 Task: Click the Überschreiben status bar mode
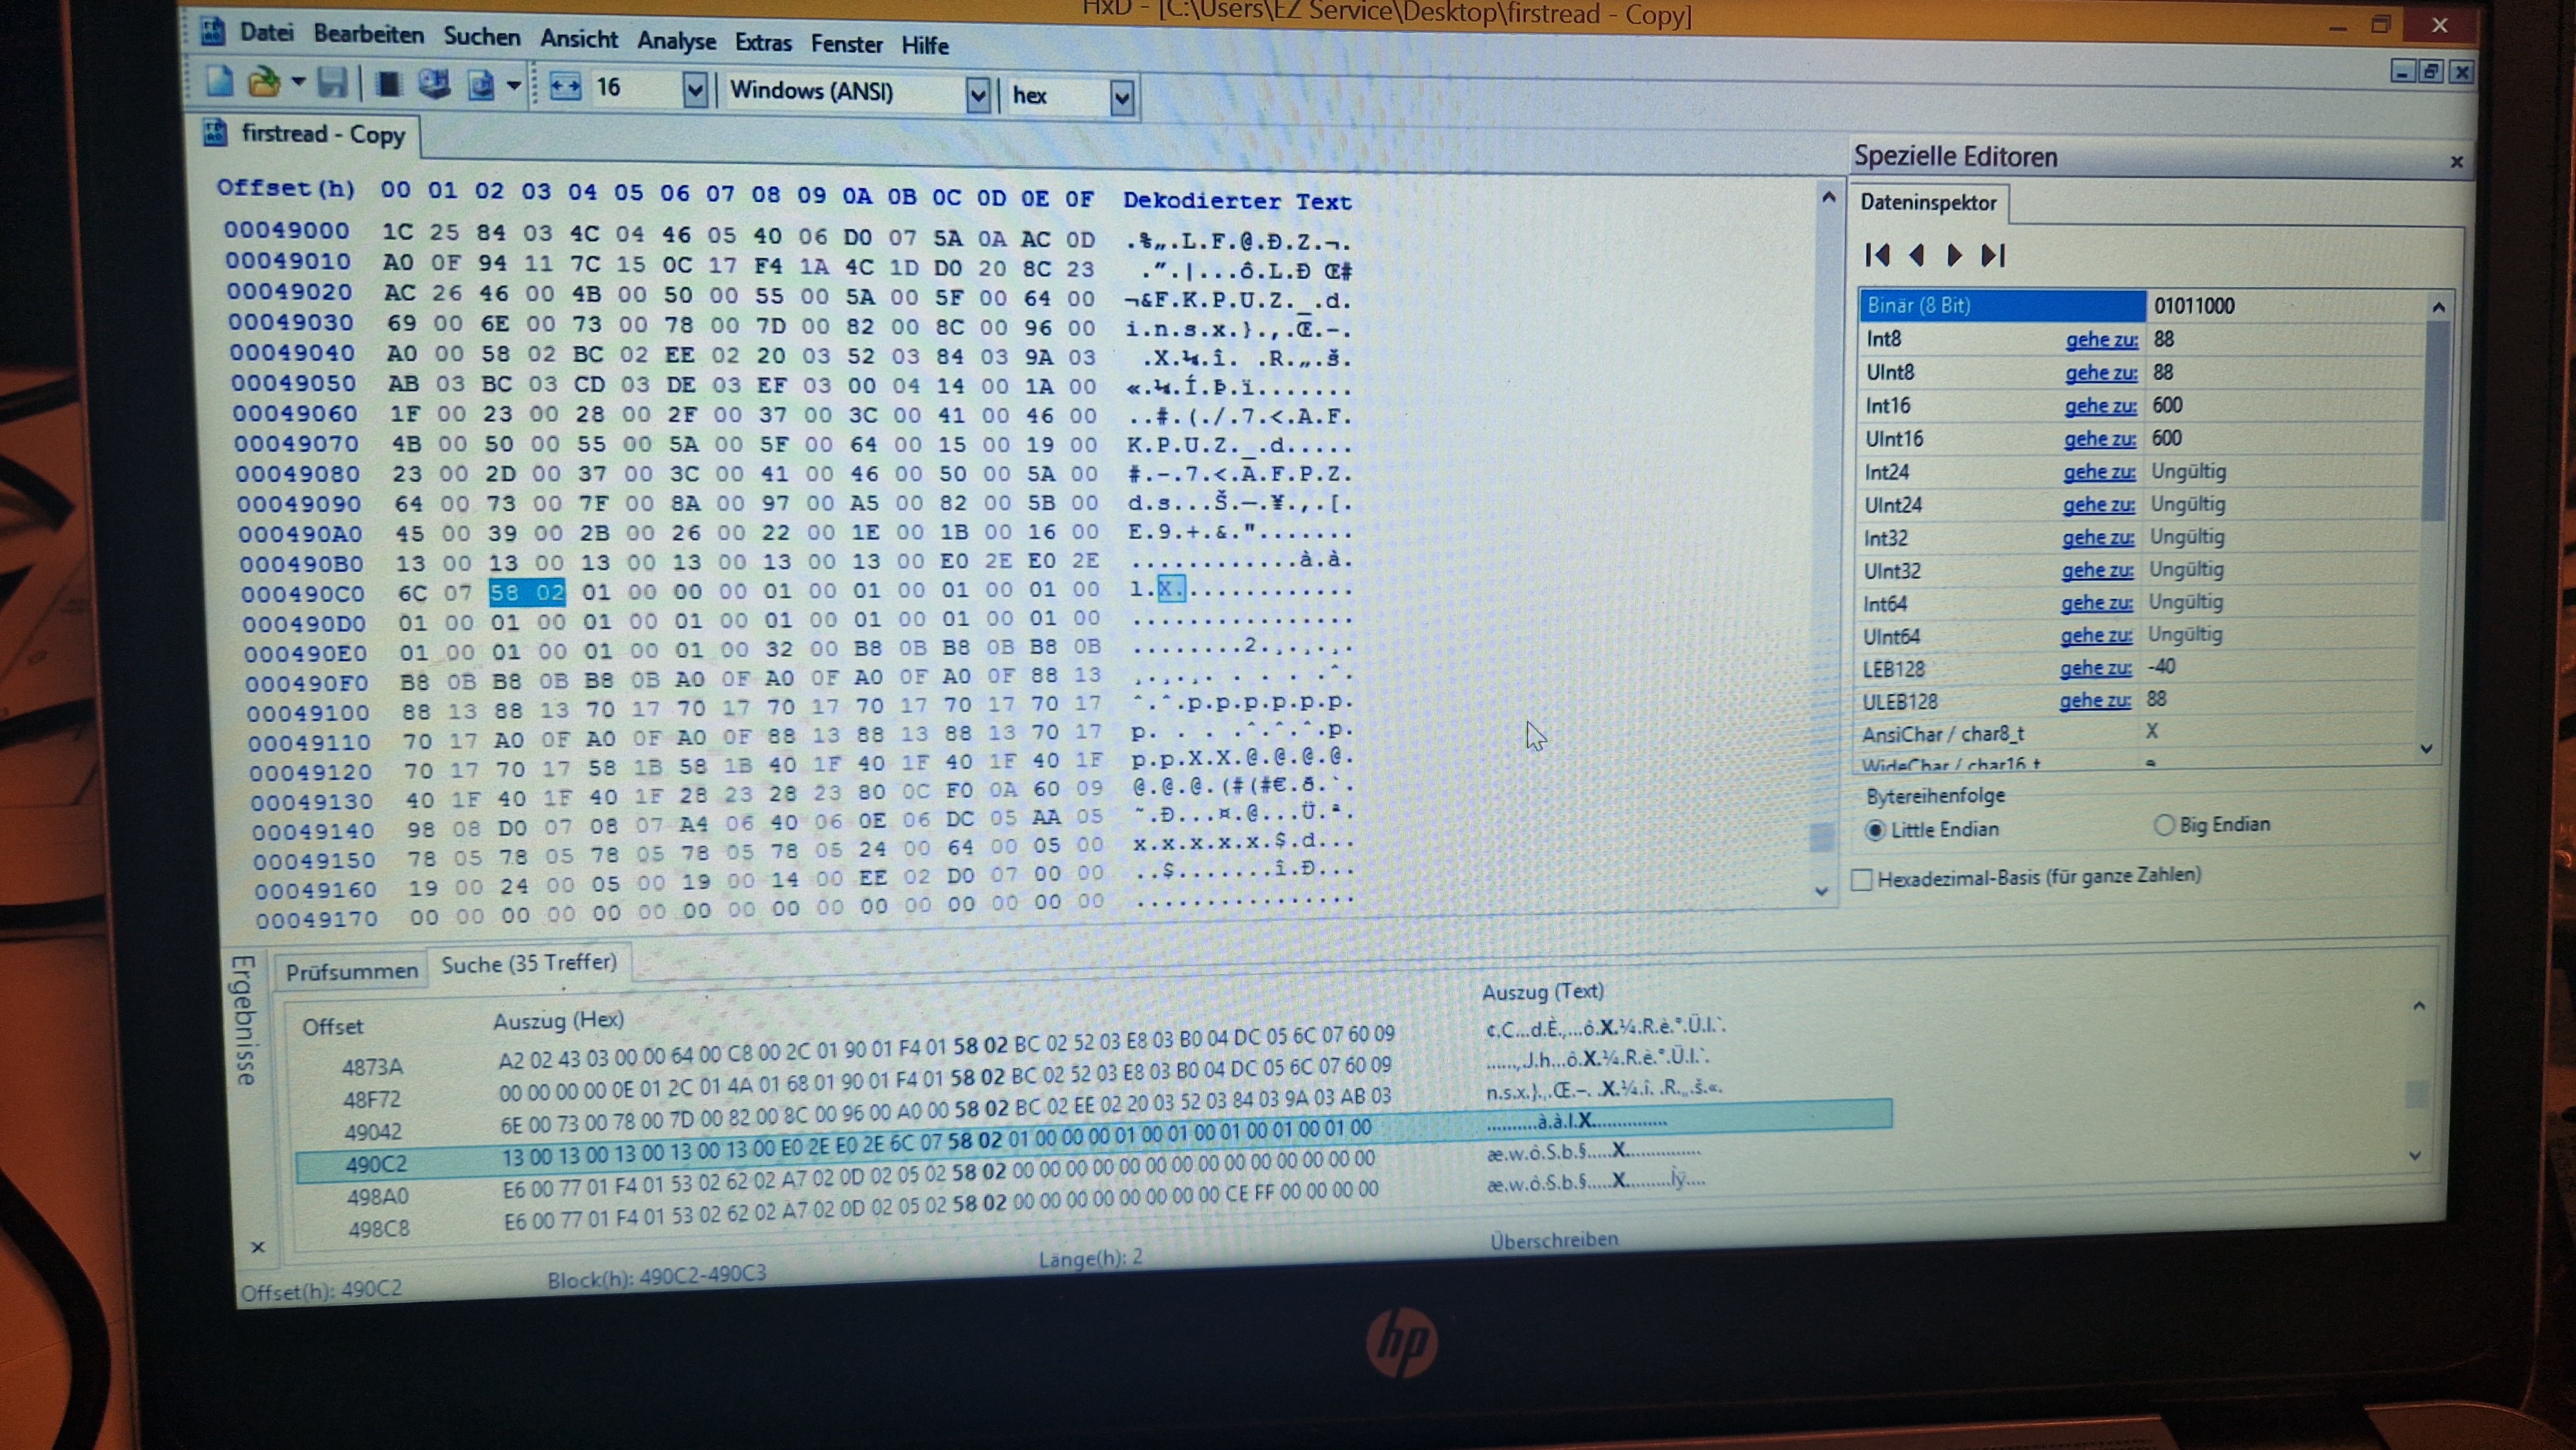click(x=1554, y=1240)
